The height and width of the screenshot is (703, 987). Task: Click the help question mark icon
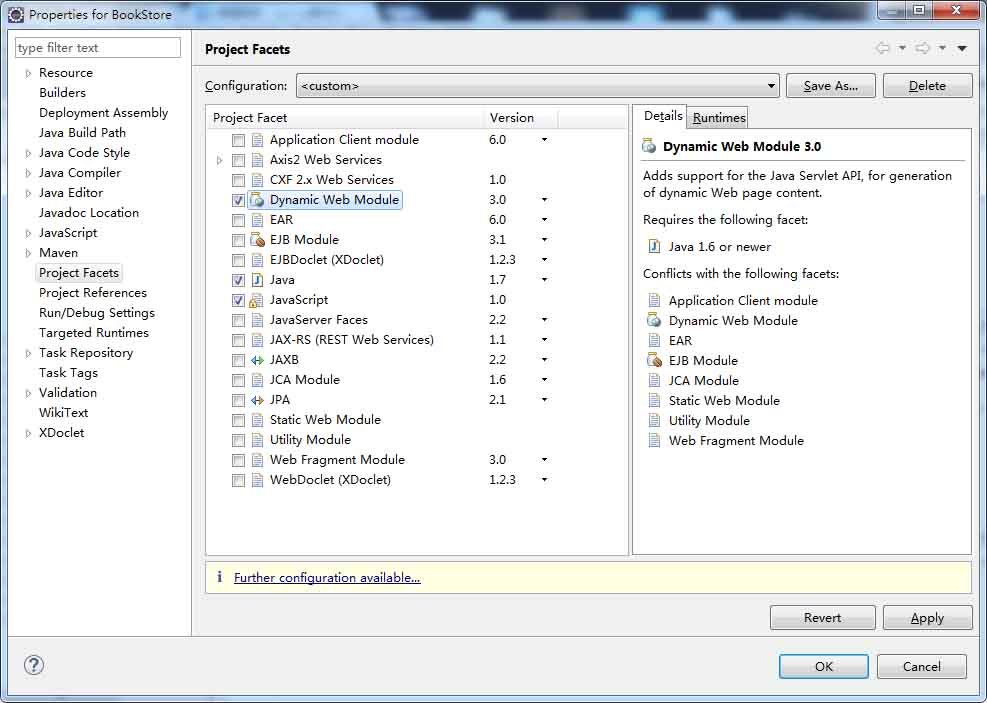point(34,665)
